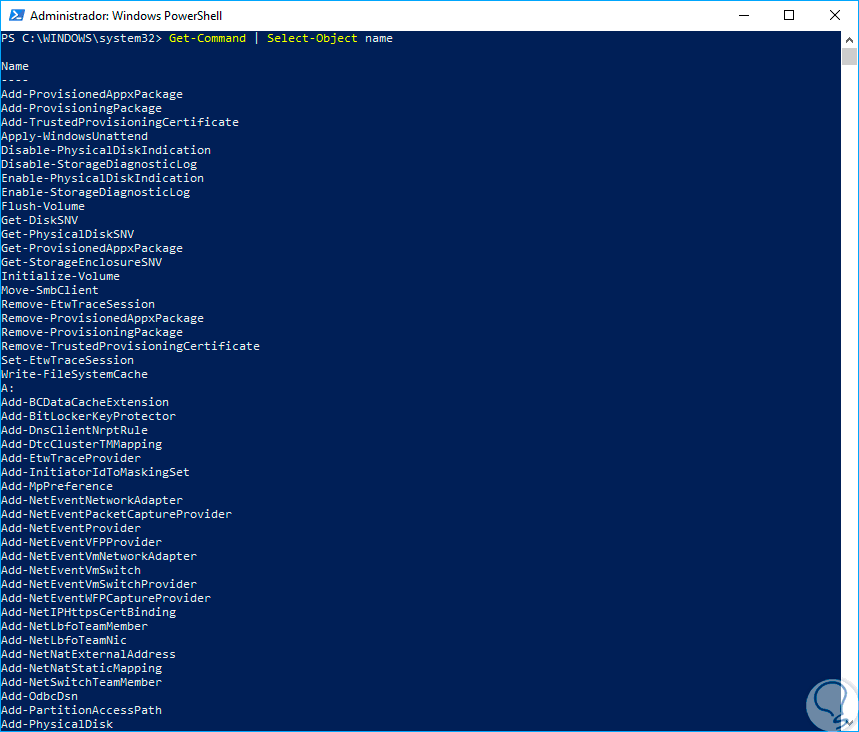Click 'Add-NetLbfoTeamMember' line
Image resolution: width=859 pixels, height=732 pixels.
click(75, 626)
